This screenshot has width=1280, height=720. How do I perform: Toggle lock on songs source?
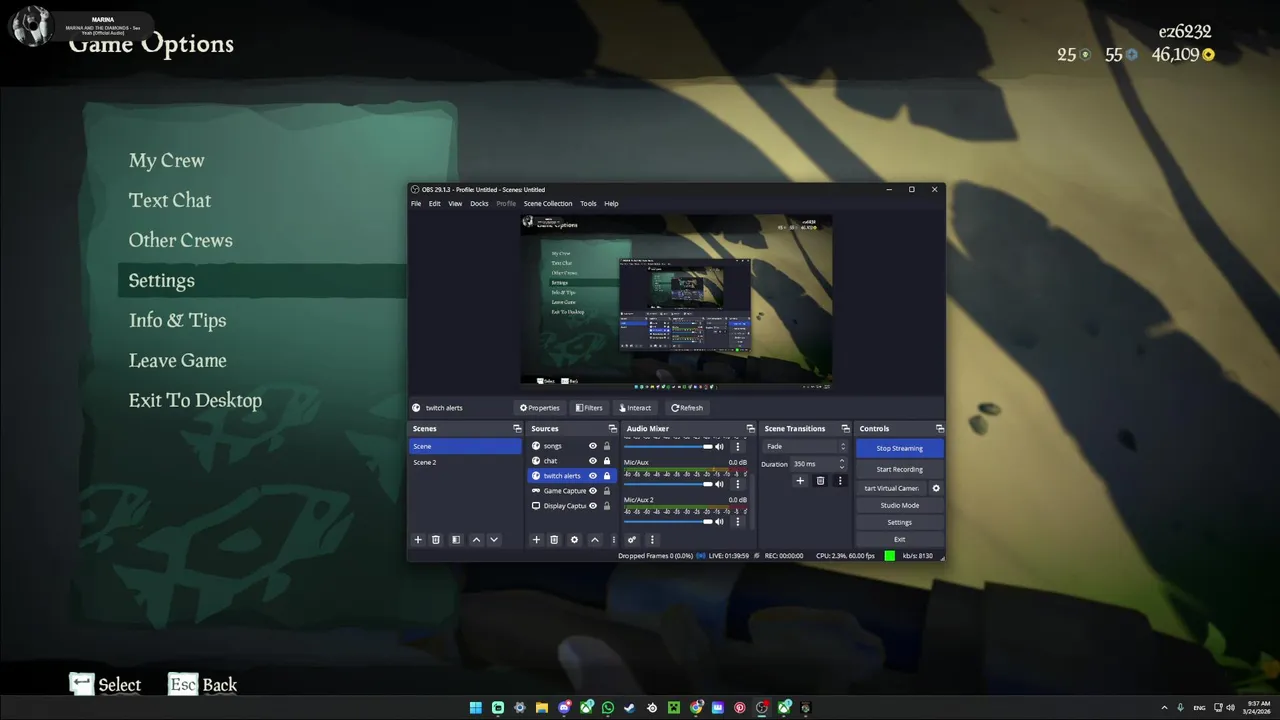pos(607,446)
